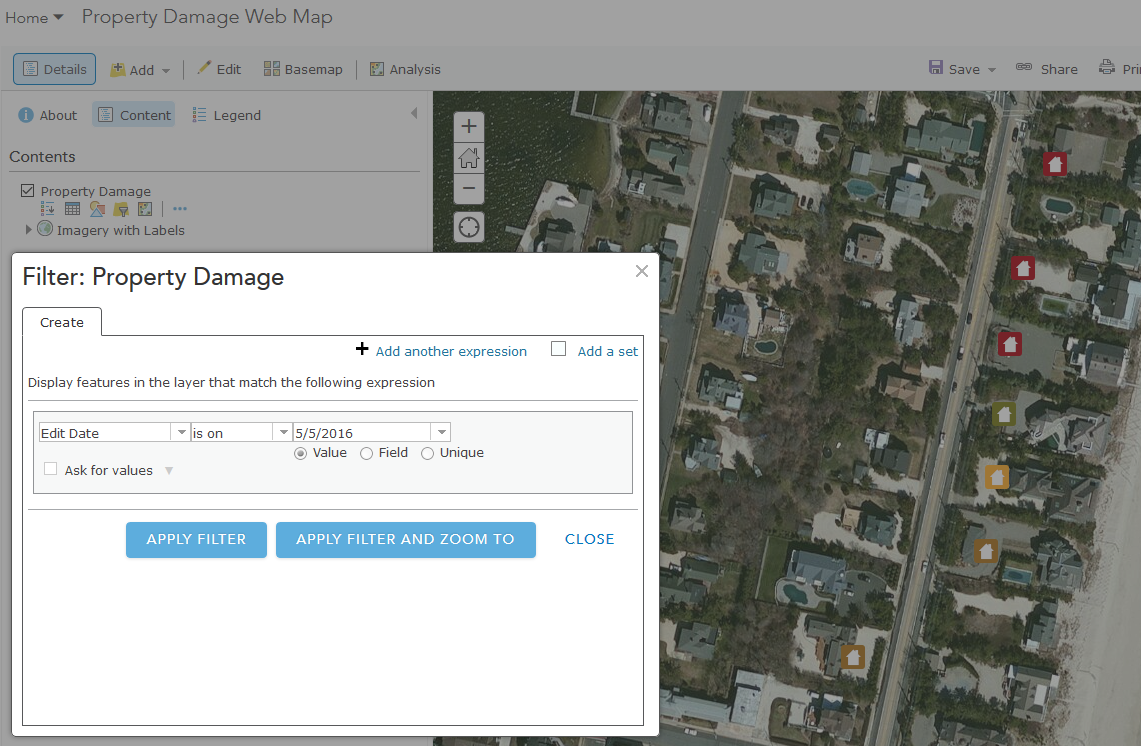Open the 'is on' operator dropdown
Viewport: 1141px width, 746px height.
click(283, 432)
